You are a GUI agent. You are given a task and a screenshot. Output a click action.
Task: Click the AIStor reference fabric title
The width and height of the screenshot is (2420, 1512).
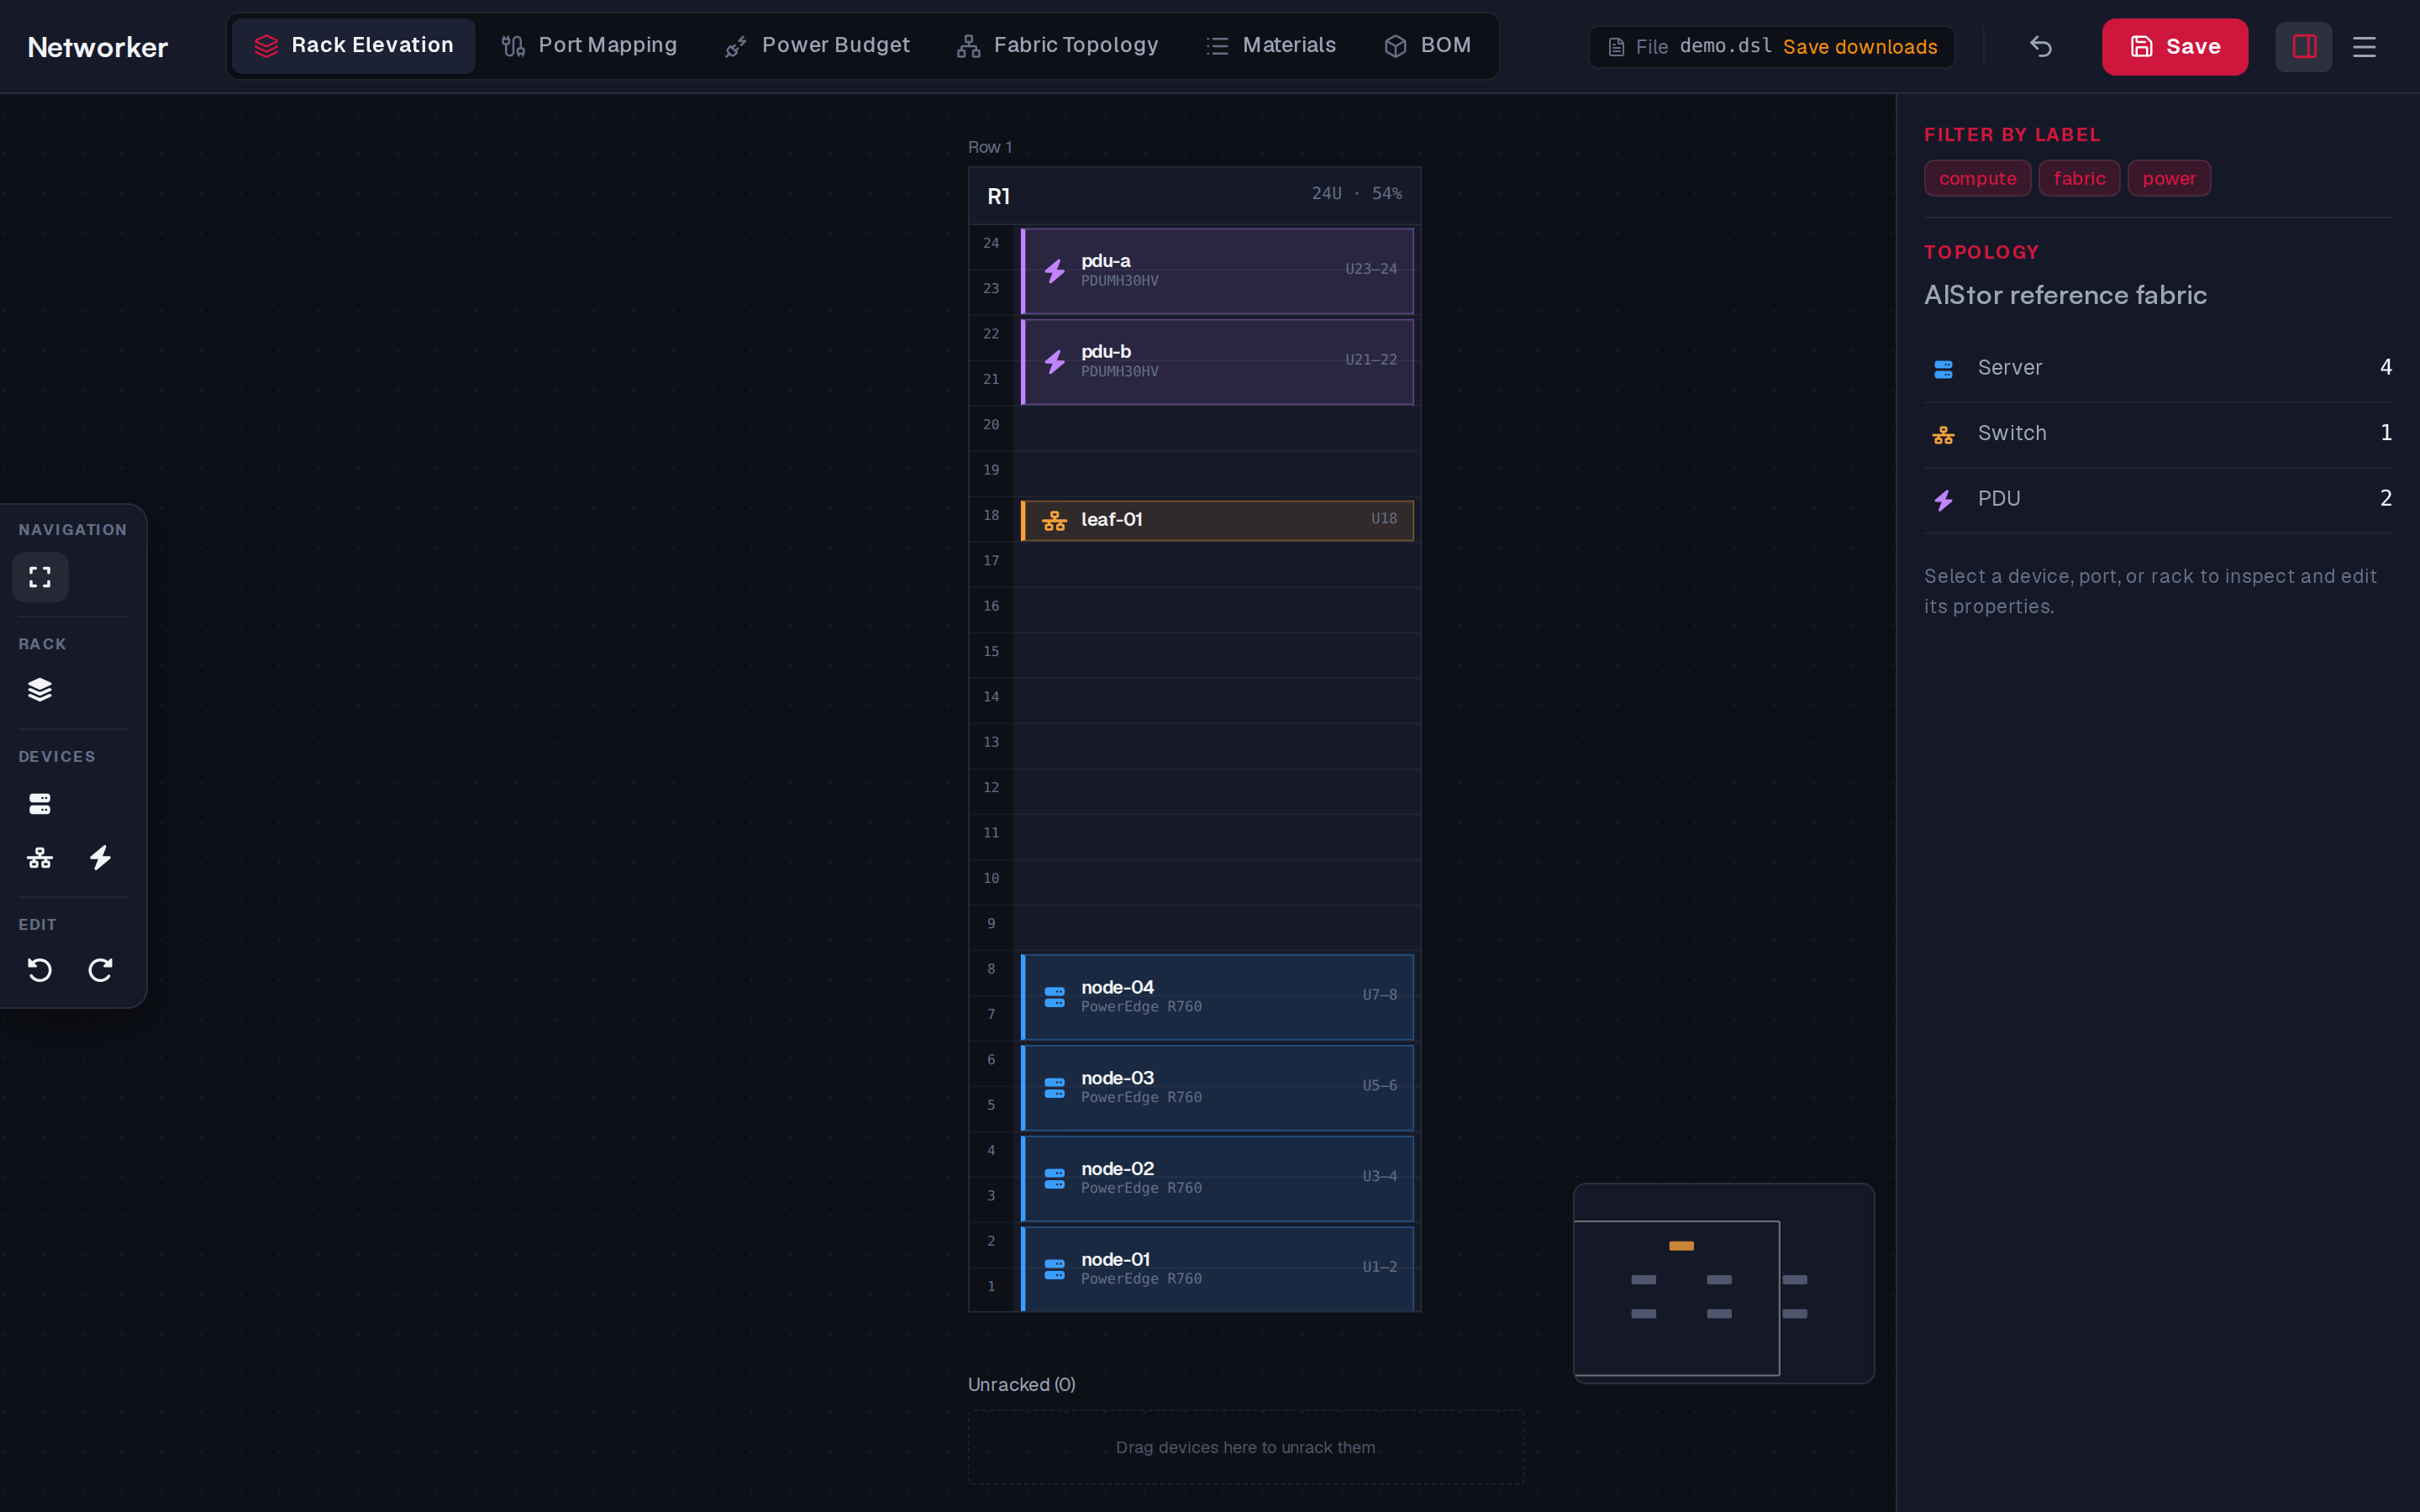pos(2065,295)
